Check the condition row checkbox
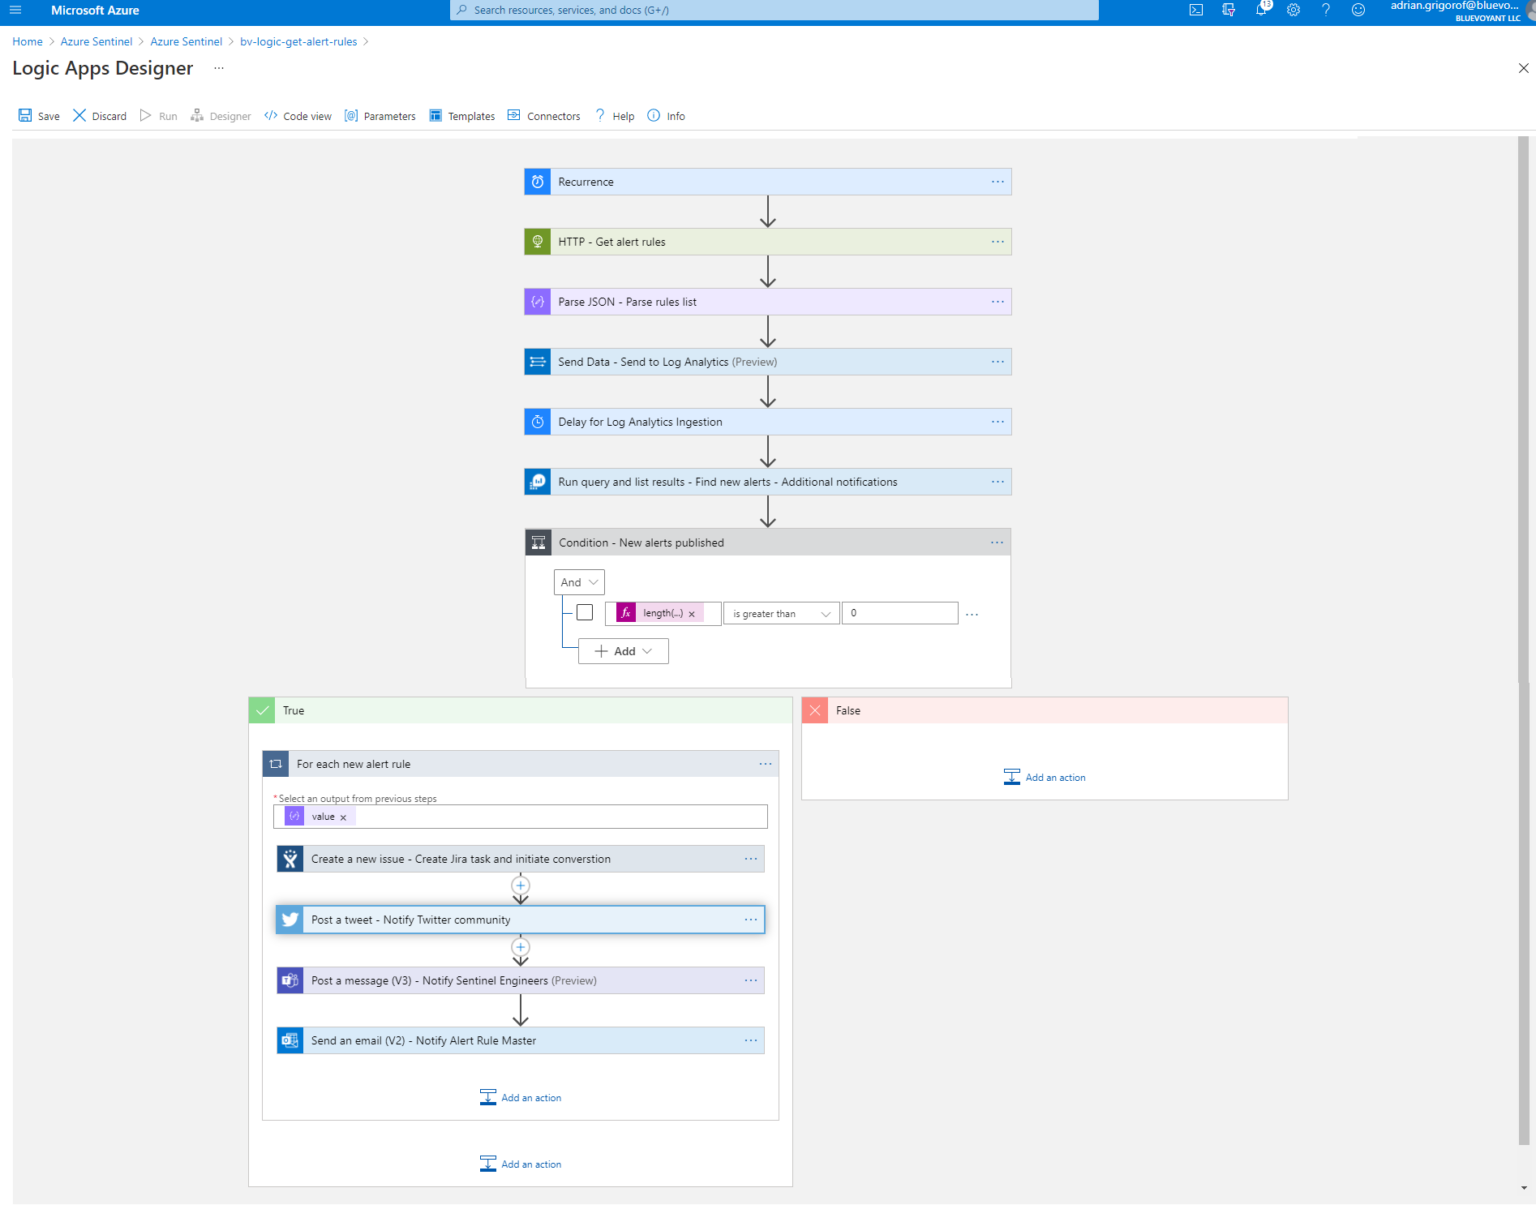The image size is (1536, 1205). (x=585, y=612)
